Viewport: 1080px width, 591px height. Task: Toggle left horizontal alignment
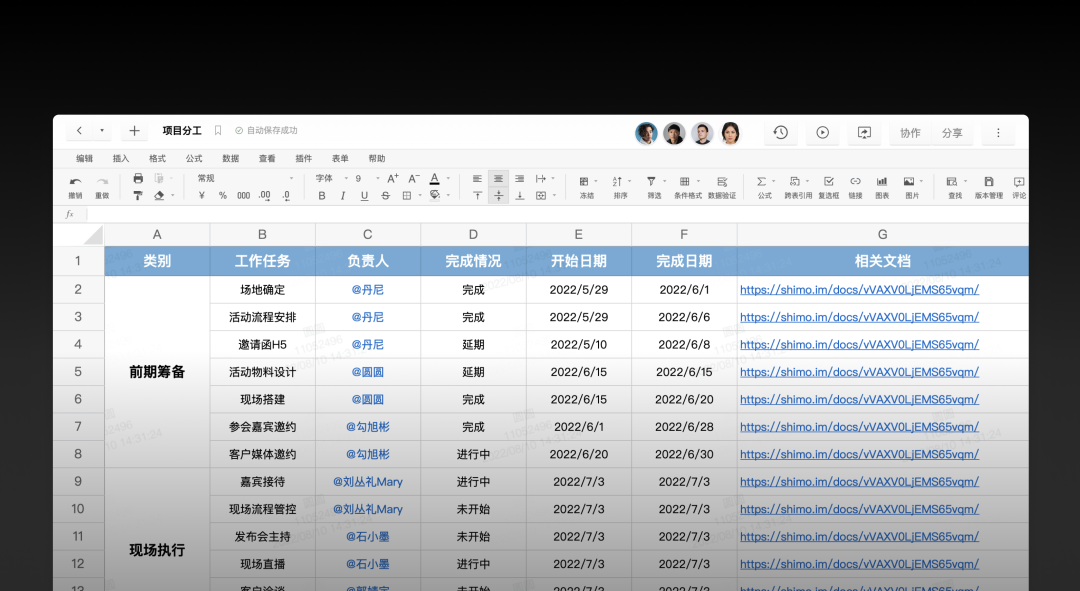point(477,178)
